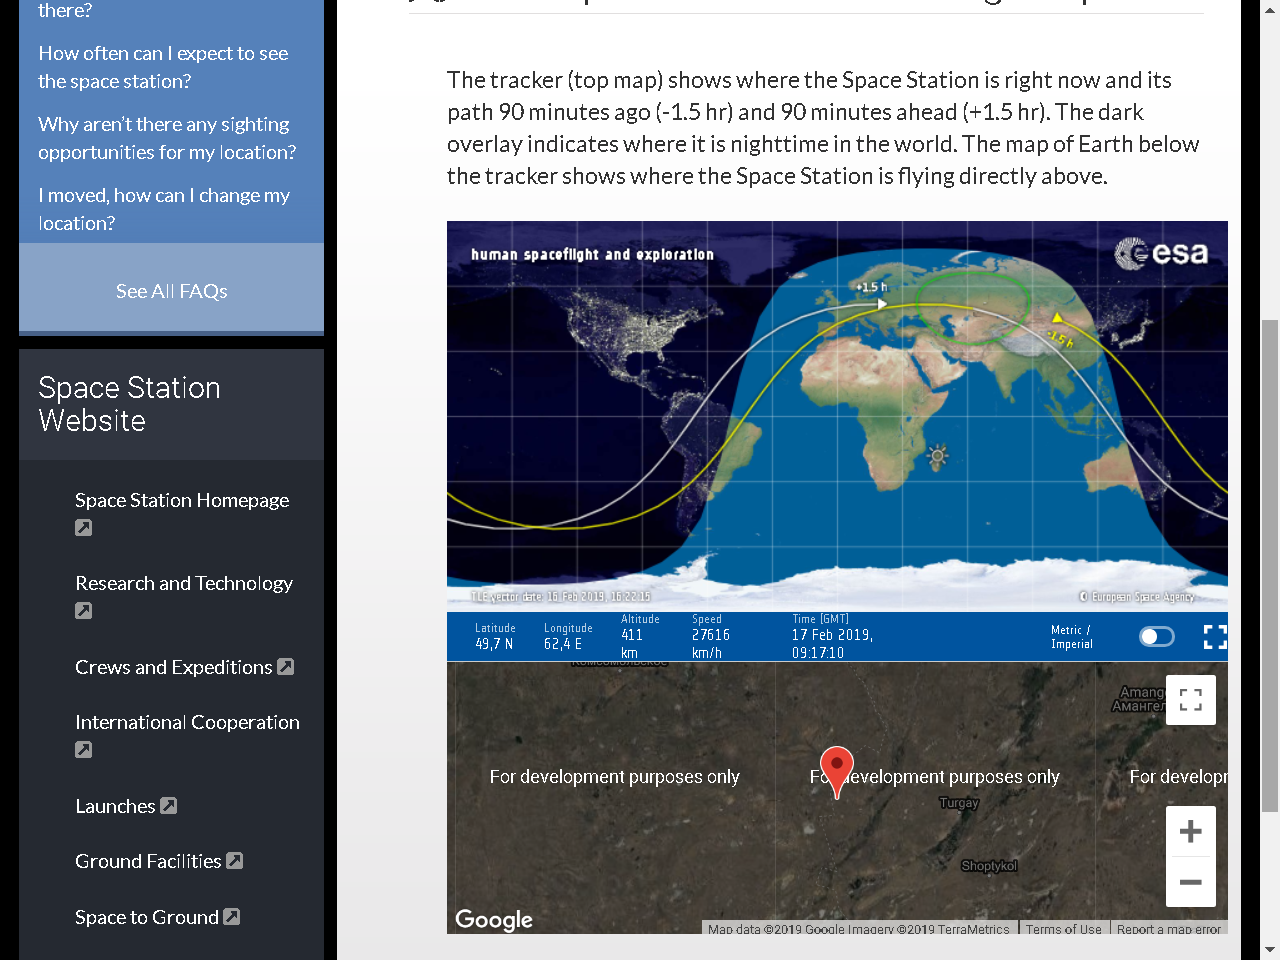Open the map Terms of Use link
The height and width of the screenshot is (960, 1280).
click(1063, 929)
